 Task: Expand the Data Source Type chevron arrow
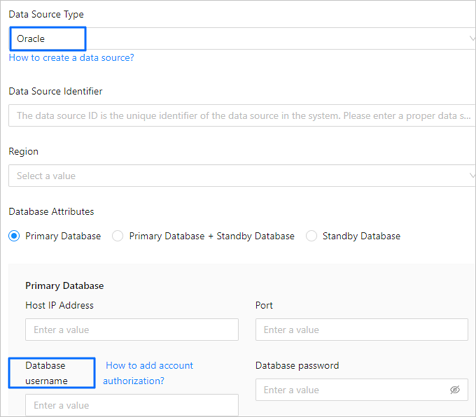pyautogui.click(x=472, y=39)
